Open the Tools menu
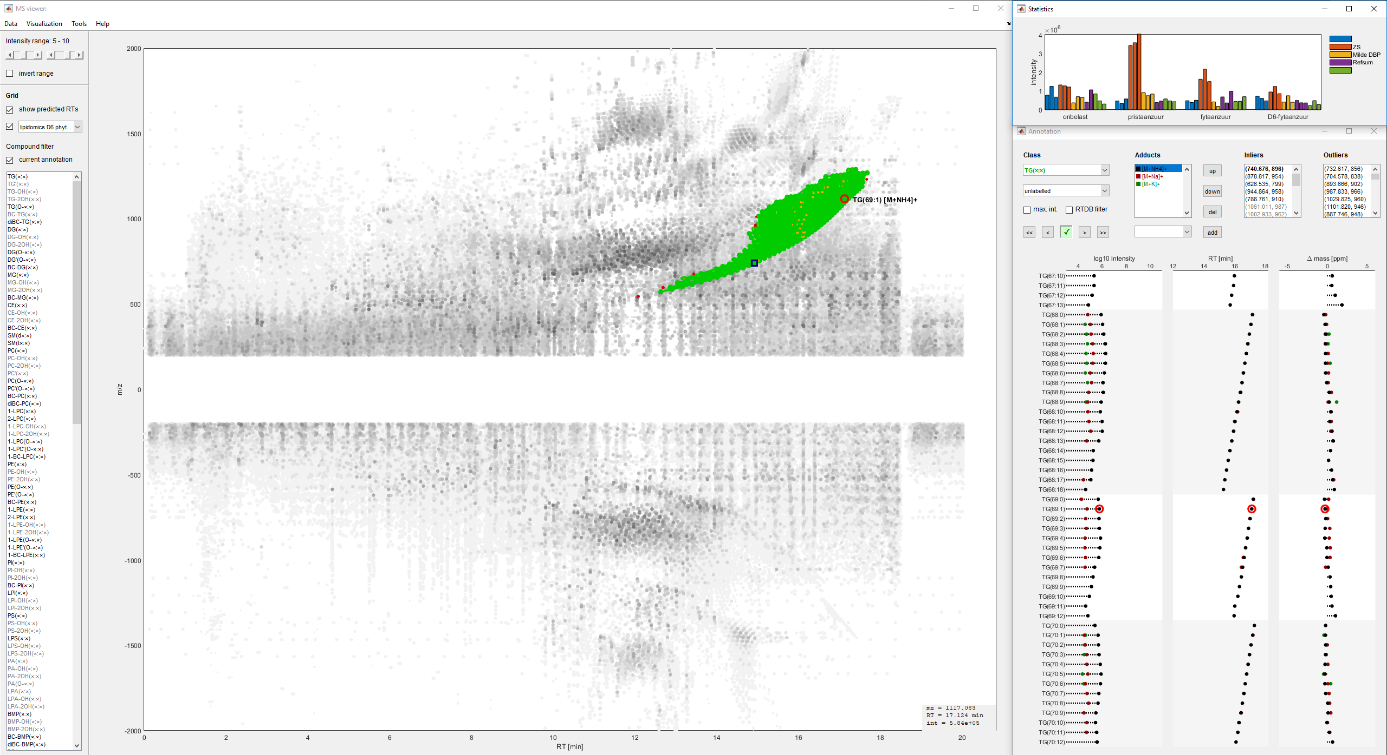1387x755 pixels. tap(79, 23)
